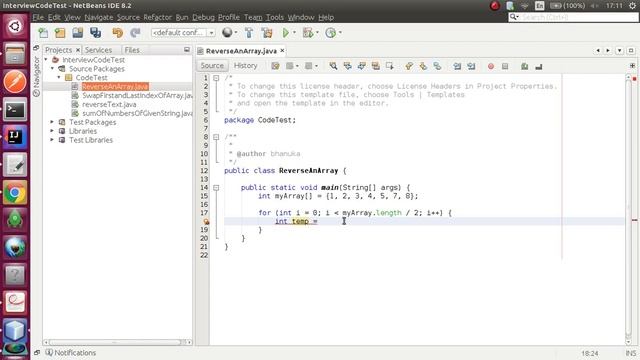
Task: Expand the Libraries node
Action: (52, 131)
